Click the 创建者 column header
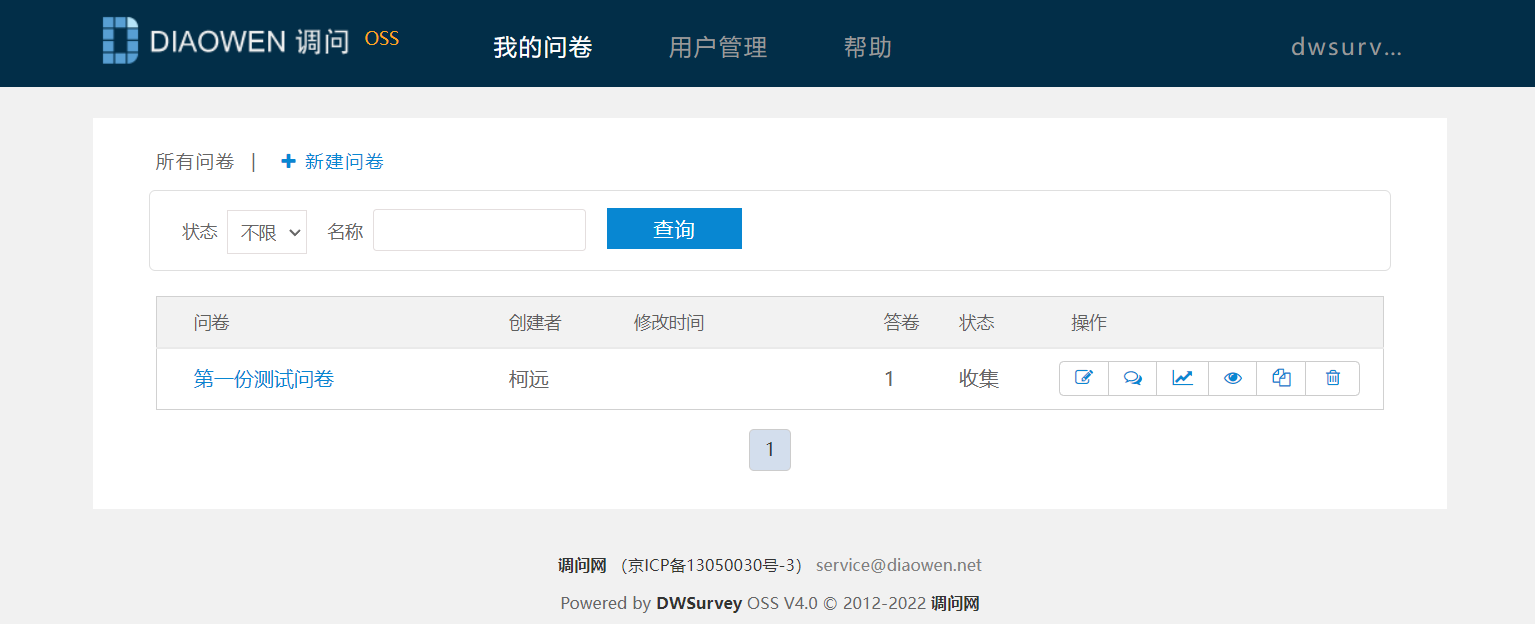1535x624 pixels. tap(535, 323)
